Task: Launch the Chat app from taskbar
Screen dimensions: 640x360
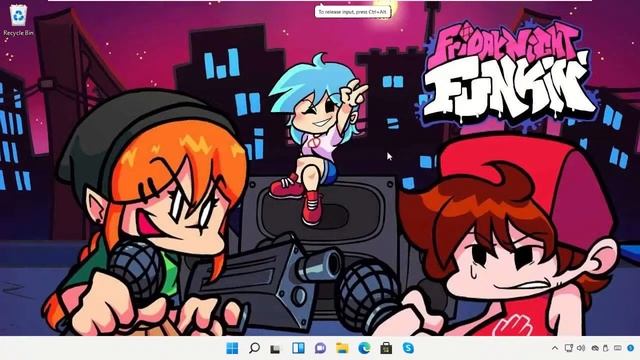Action: (x=320, y=348)
